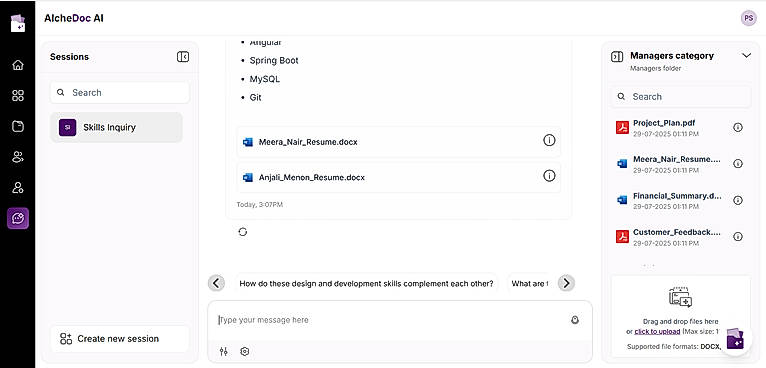The width and height of the screenshot is (766, 368).
Task: Click the 'Managers folder' subtitle
Action: pos(655,68)
